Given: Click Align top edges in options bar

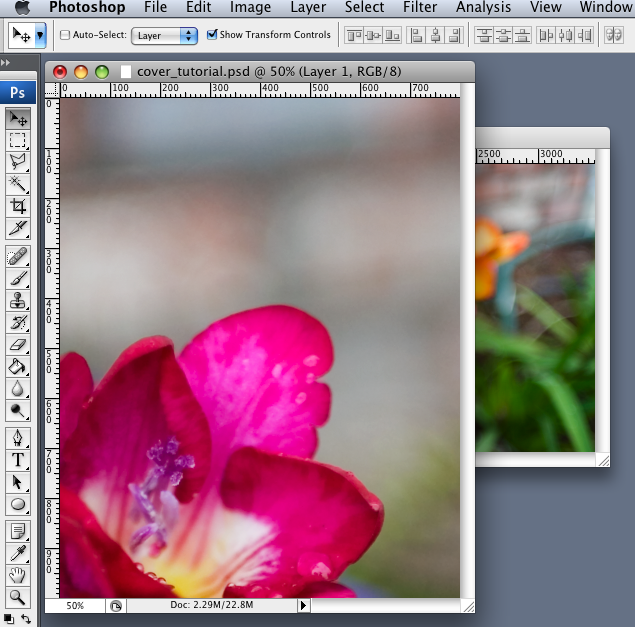Looking at the screenshot, I should [354, 36].
